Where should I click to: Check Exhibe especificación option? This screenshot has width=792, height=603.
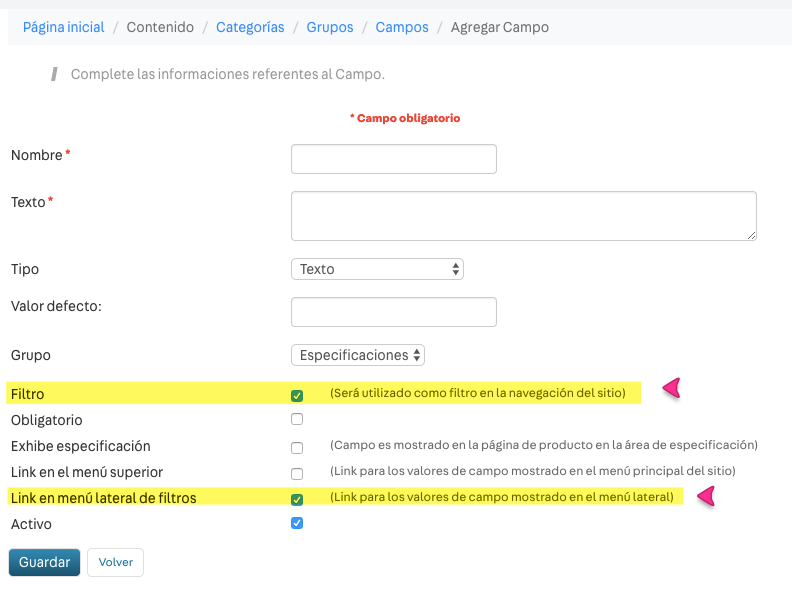pos(297,447)
